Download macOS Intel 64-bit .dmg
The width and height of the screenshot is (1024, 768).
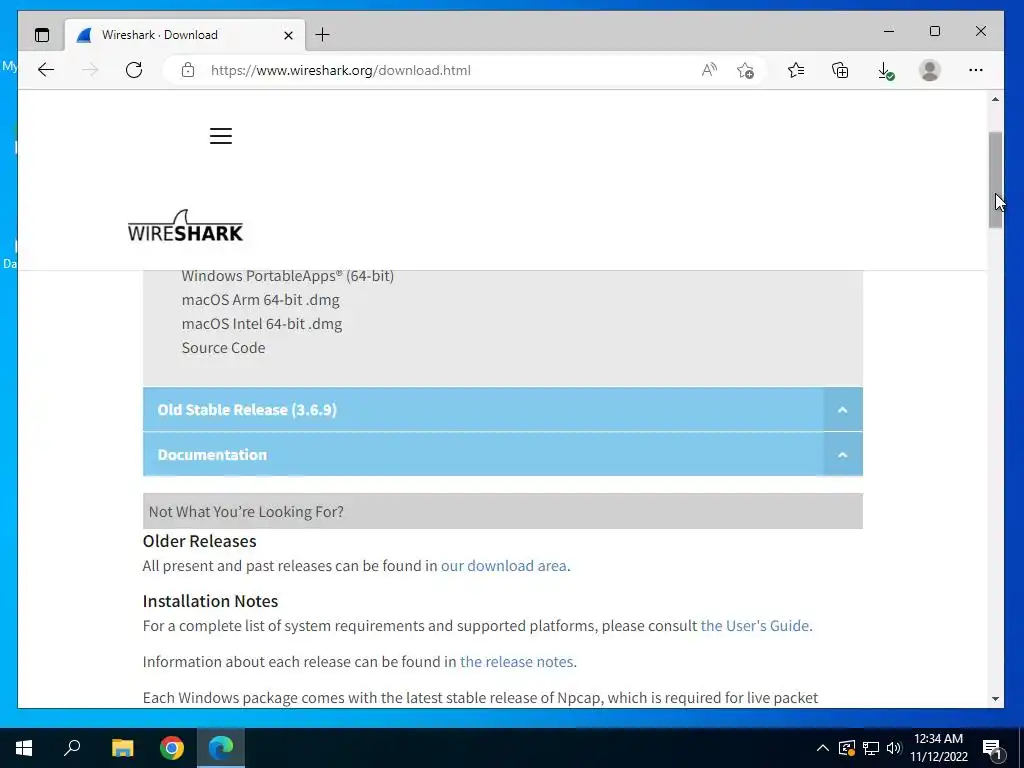click(262, 324)
